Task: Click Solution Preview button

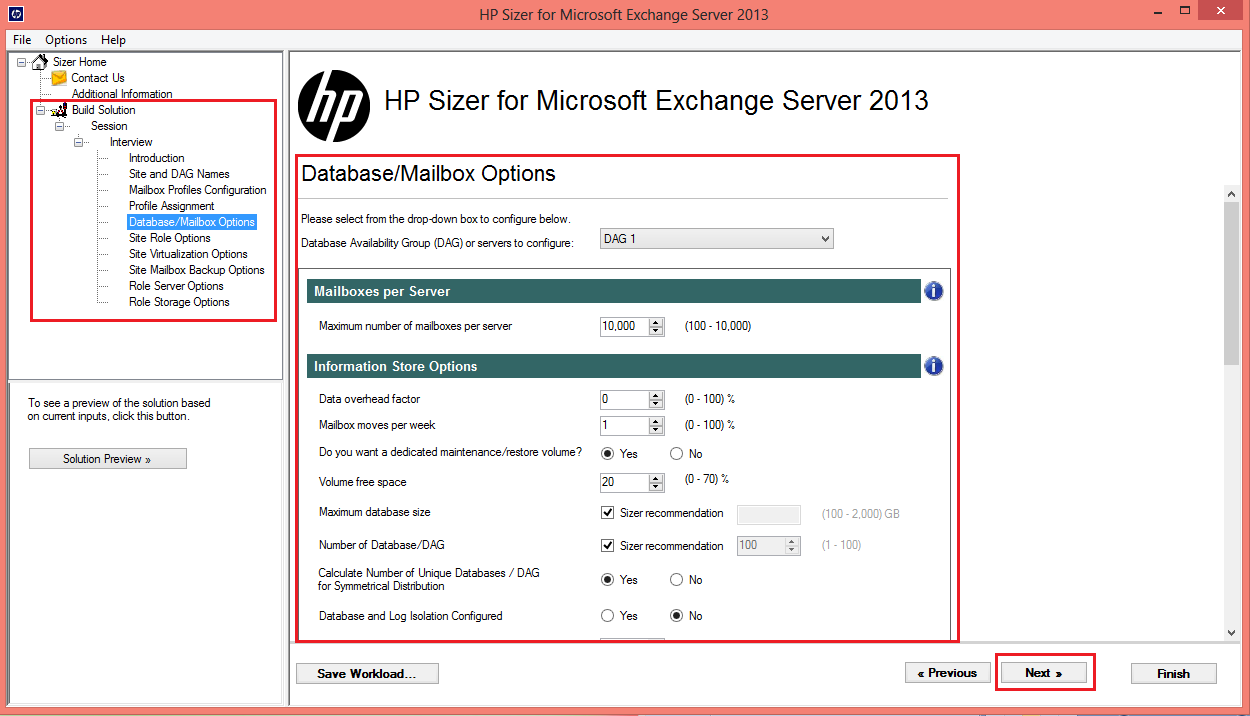Action: point(108,459)
